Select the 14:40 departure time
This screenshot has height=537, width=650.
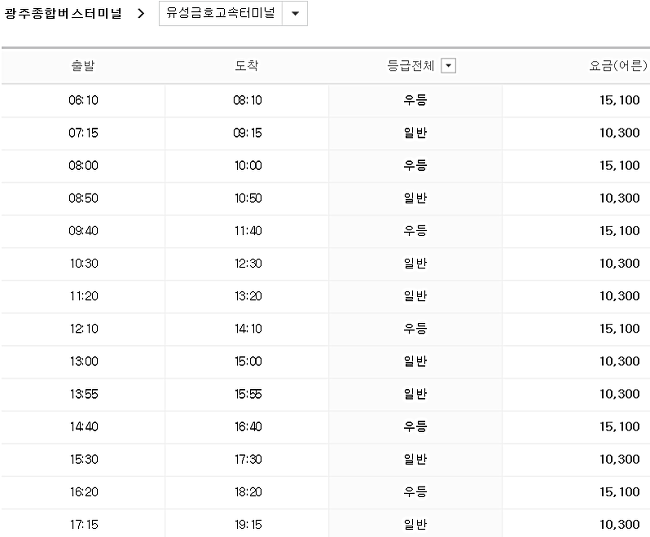coord(84,427)
